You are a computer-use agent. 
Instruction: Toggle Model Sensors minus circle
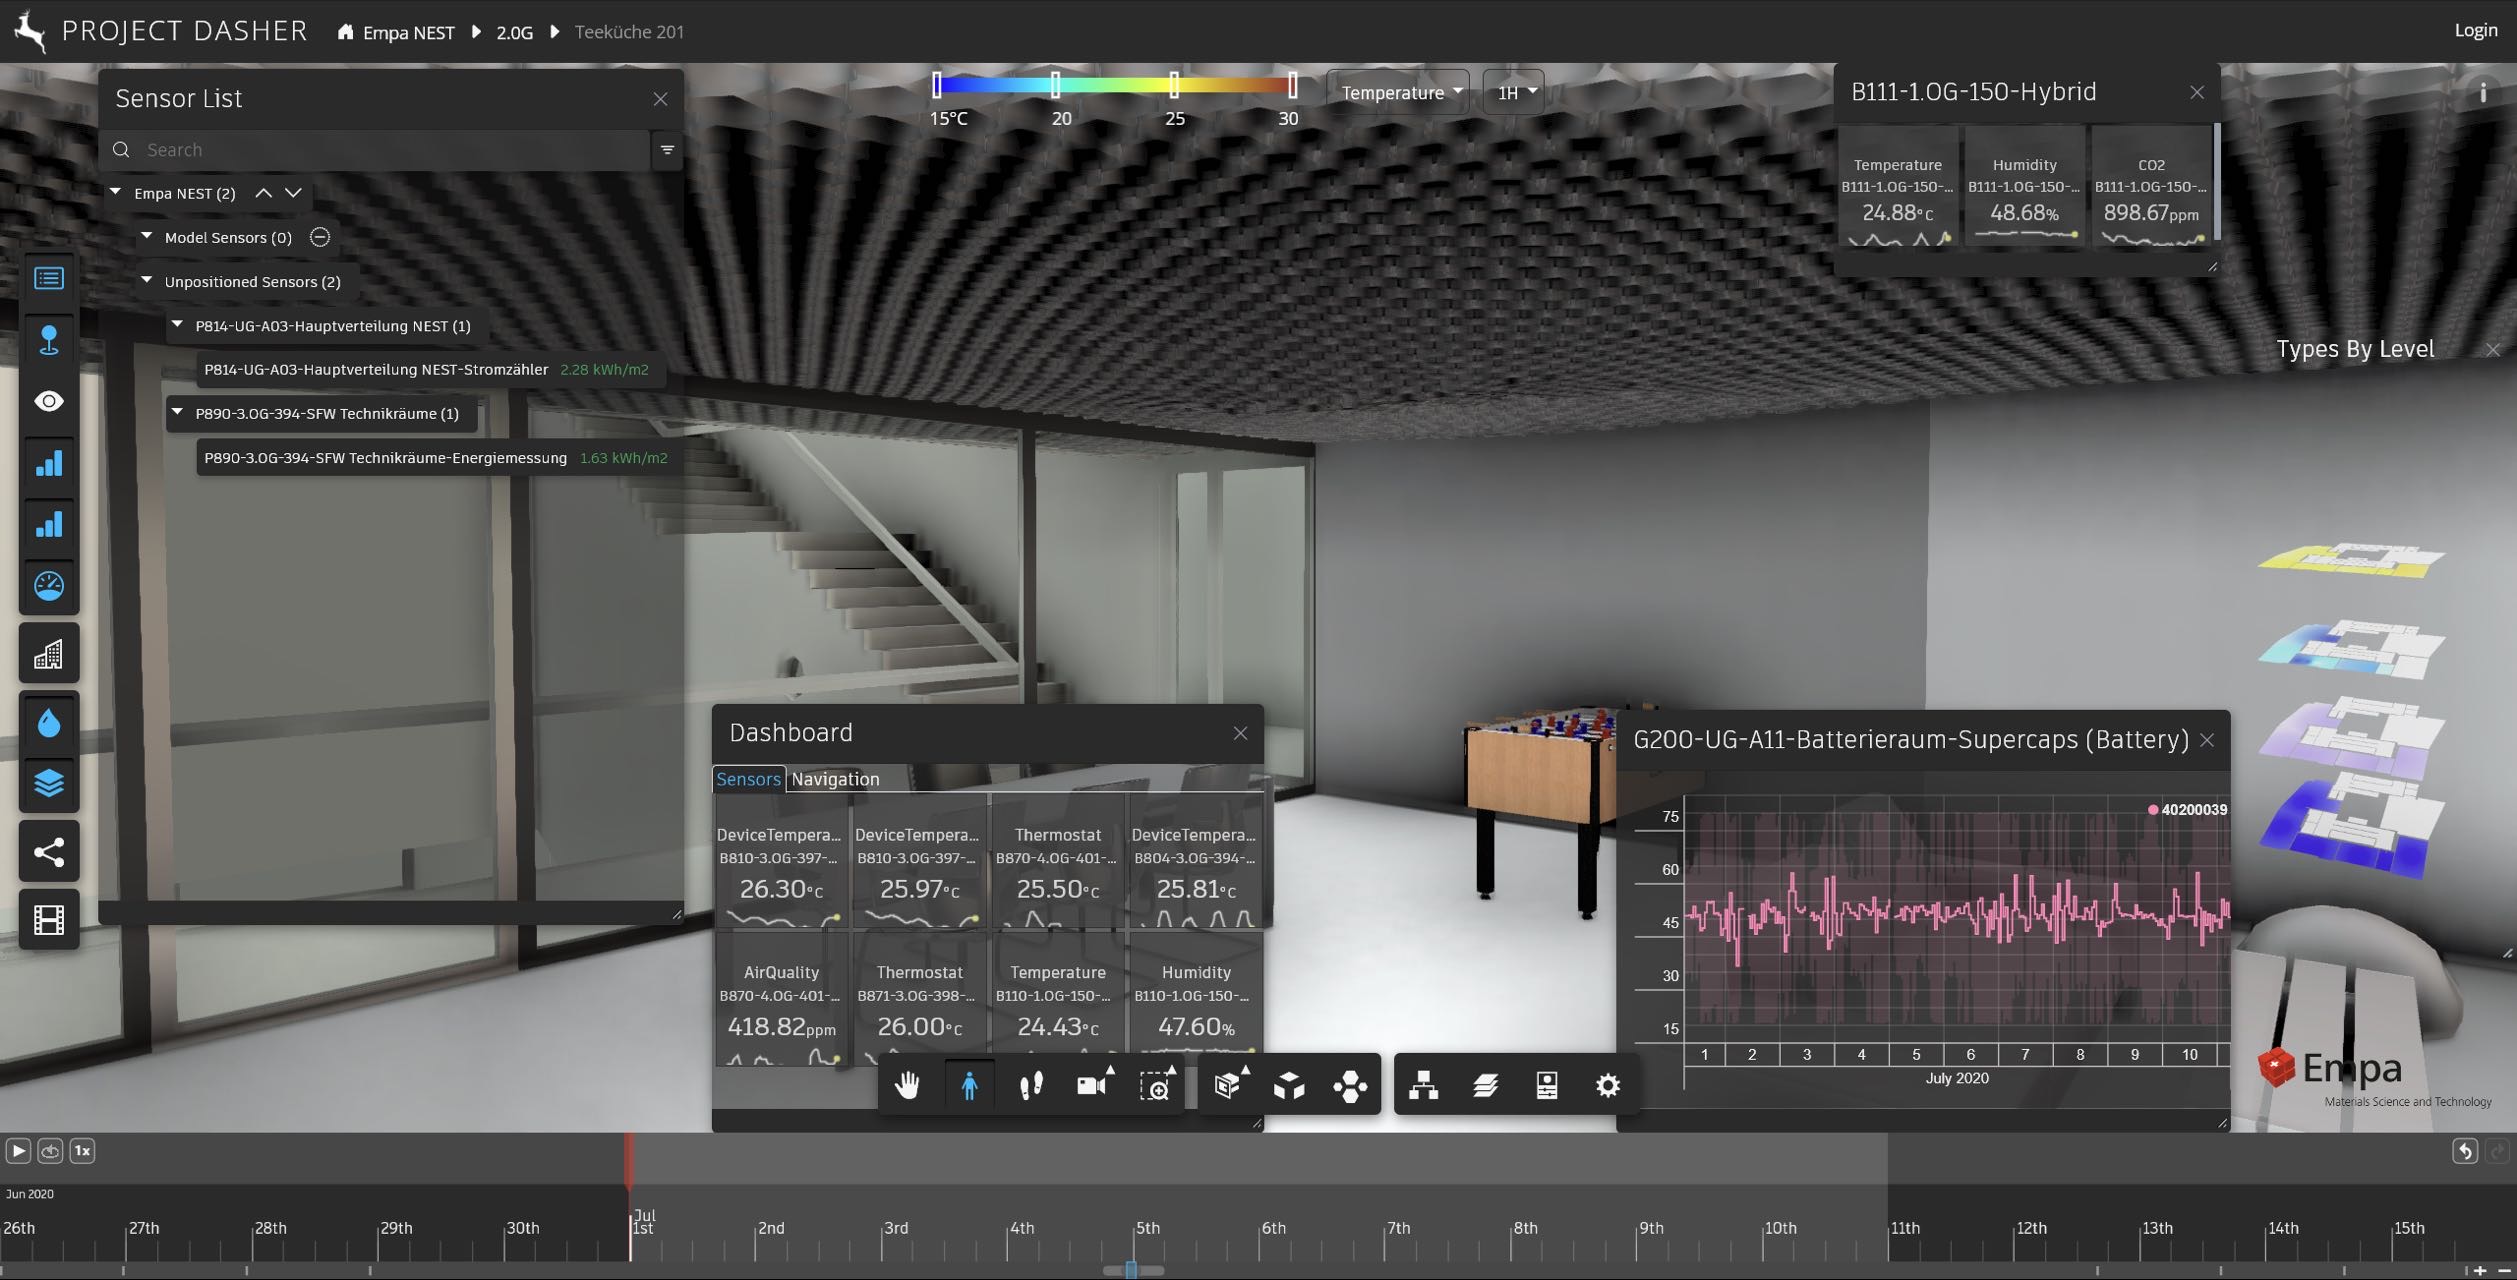pyautogui.click(x=319, y=237)
